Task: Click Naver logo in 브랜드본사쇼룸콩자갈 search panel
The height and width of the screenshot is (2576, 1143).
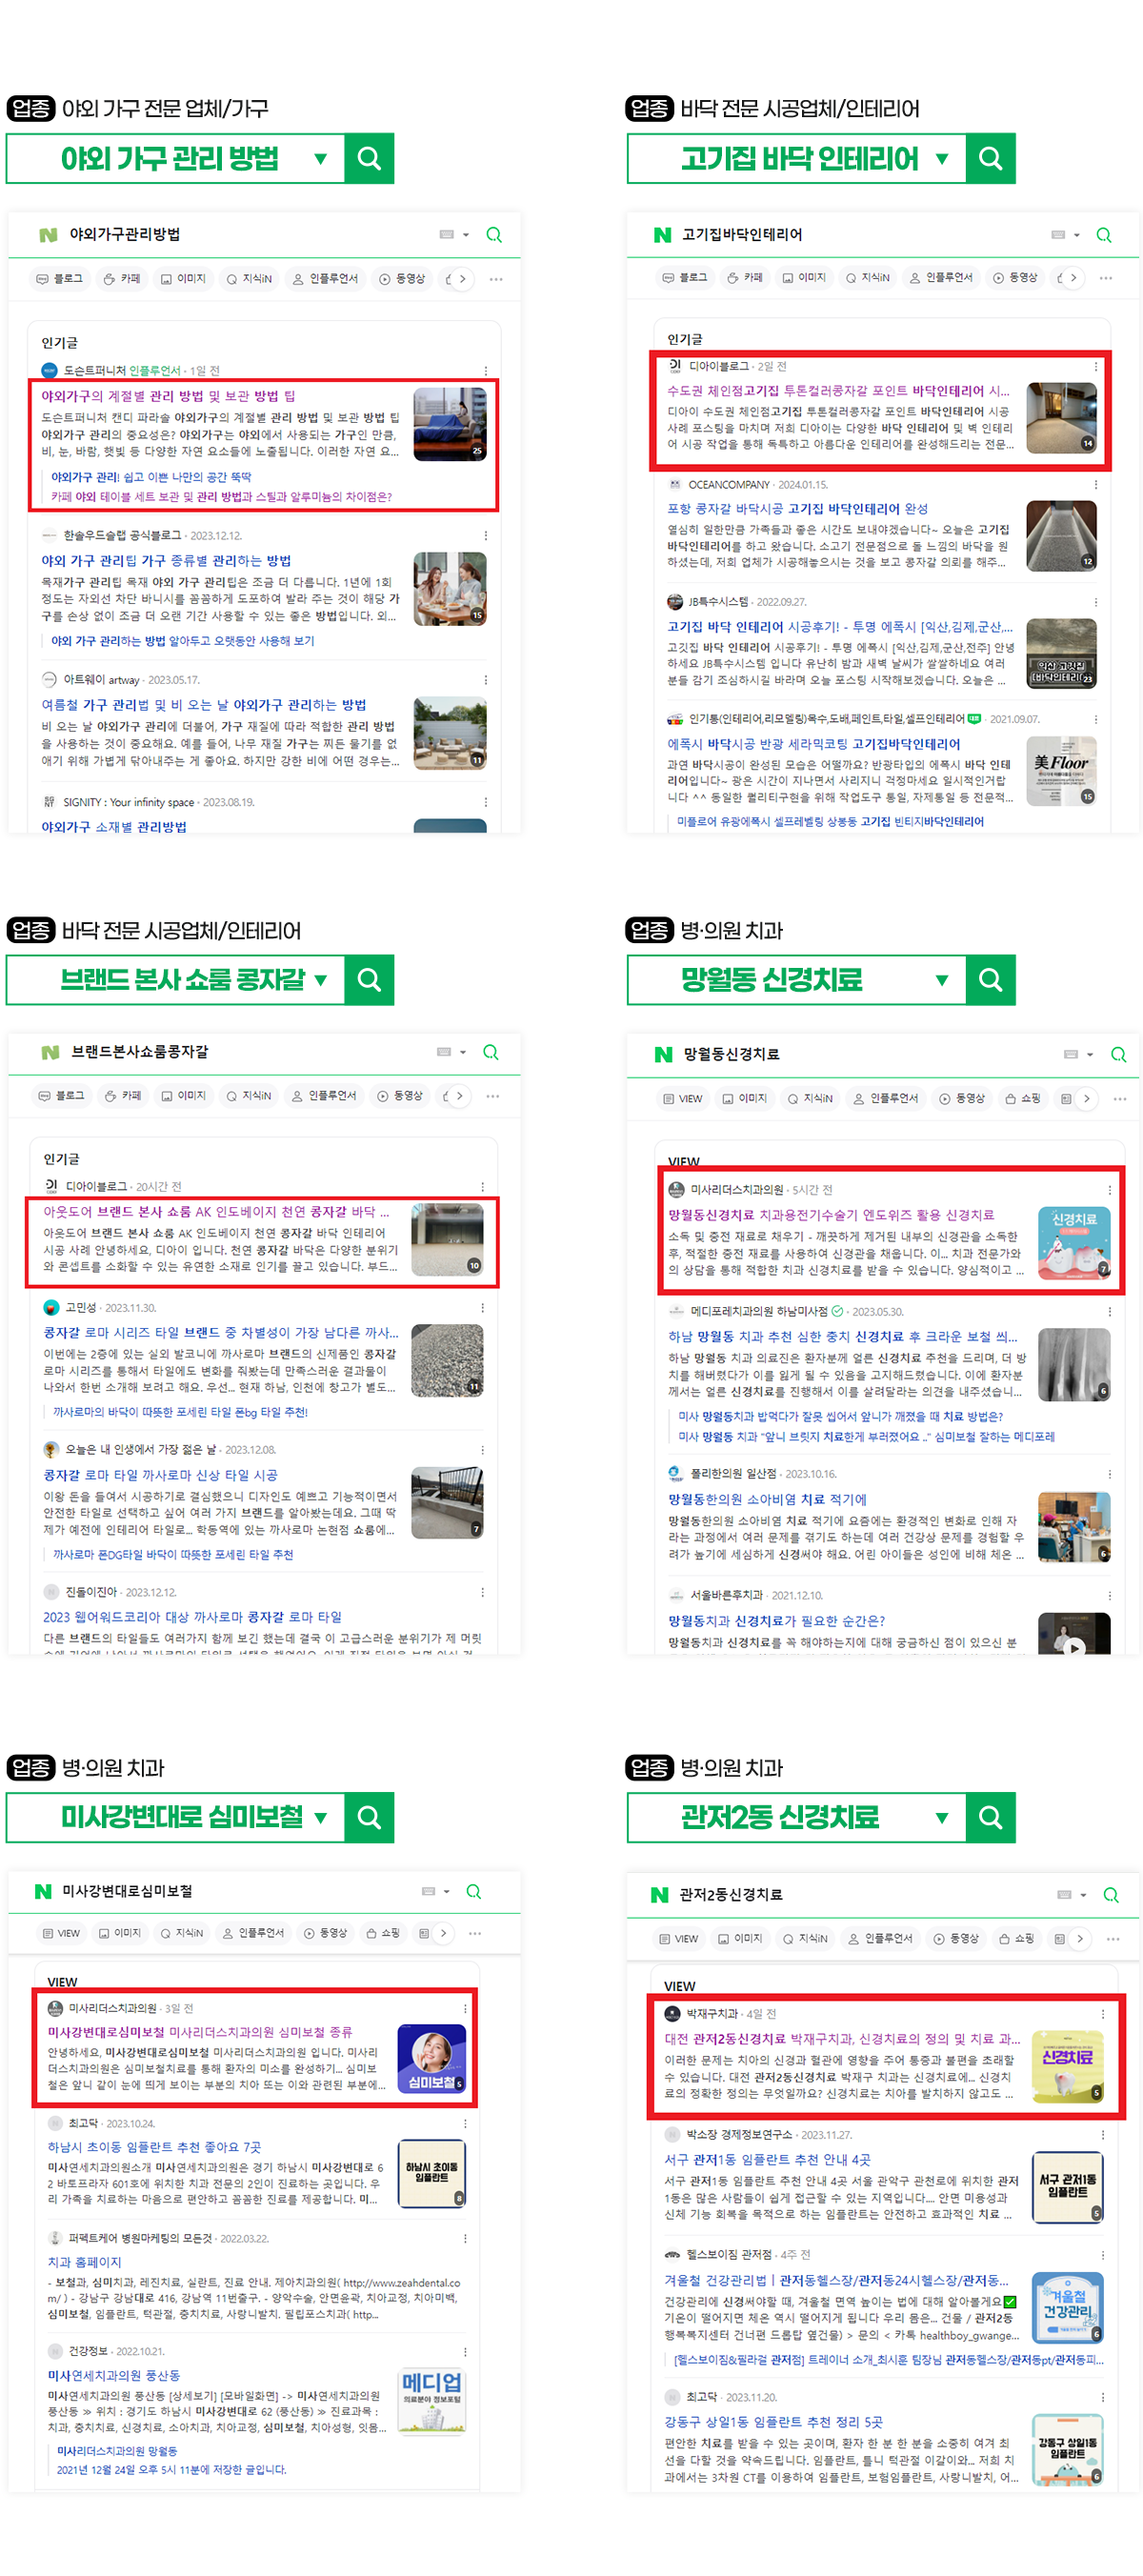Action: [50, 1052]
